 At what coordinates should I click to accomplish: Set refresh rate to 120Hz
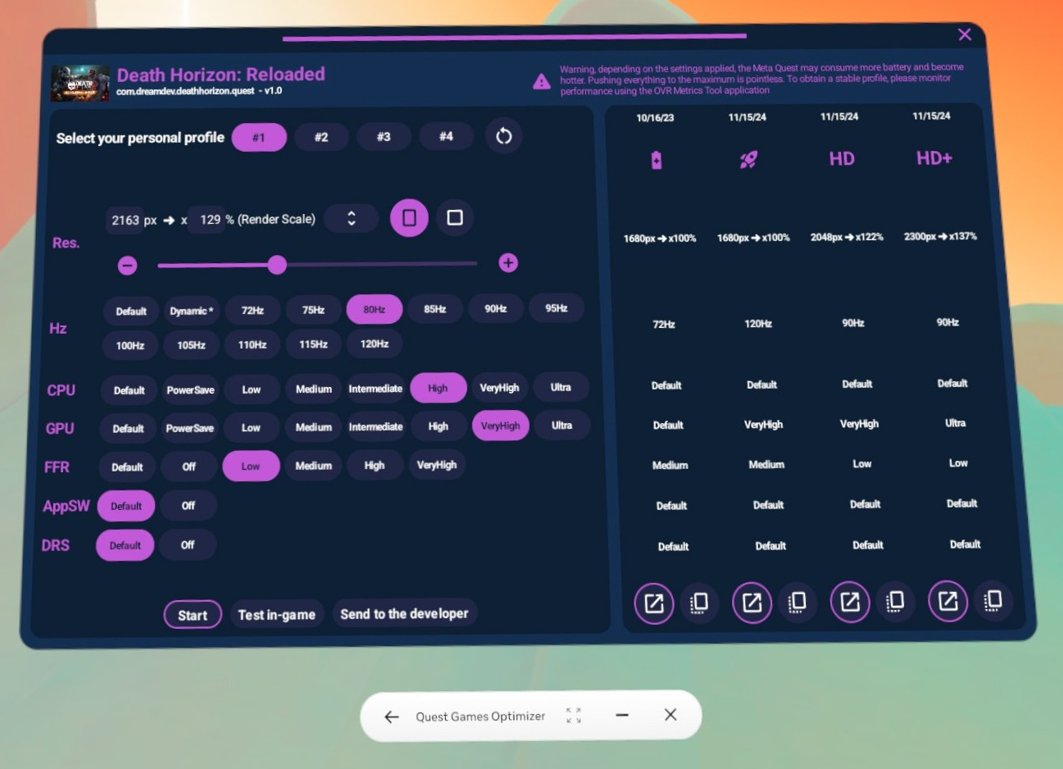374,344
